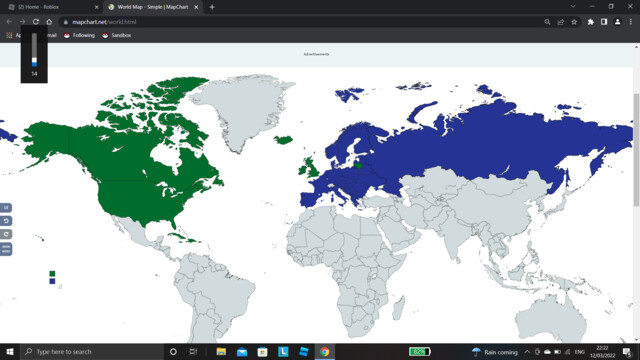Expand the tab search chevron
The image size is (640, 360).
pos(573,7)
